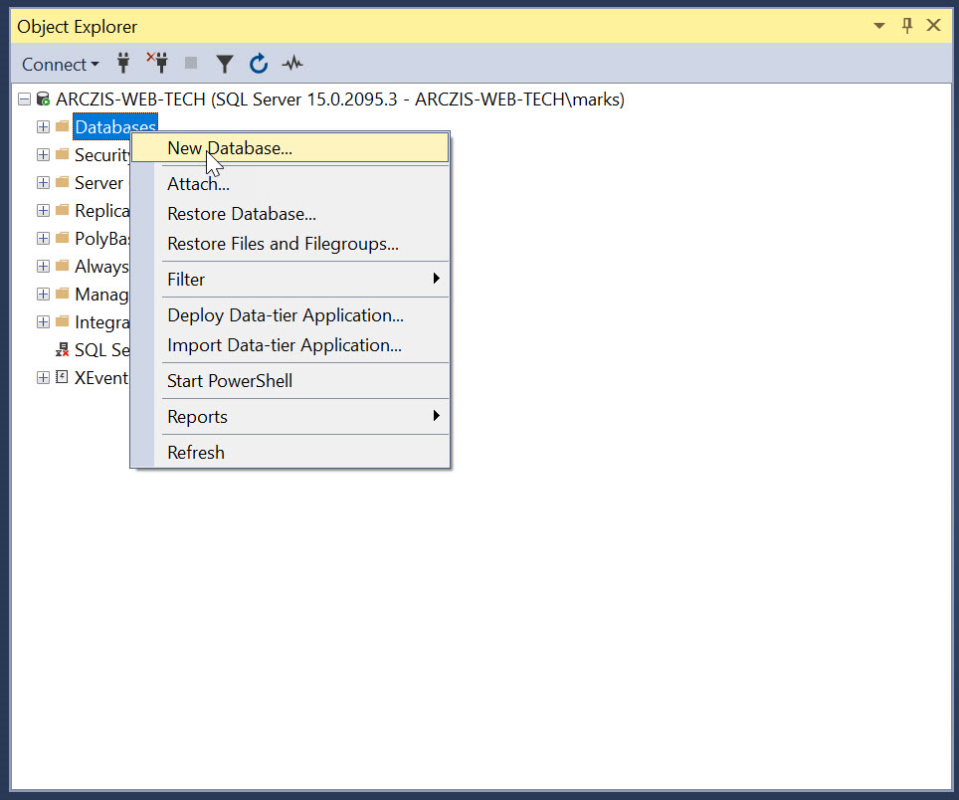The width and height of the screenshot is (959, 800).
Task: Click the Management folder icon
Action: (62, 294)
